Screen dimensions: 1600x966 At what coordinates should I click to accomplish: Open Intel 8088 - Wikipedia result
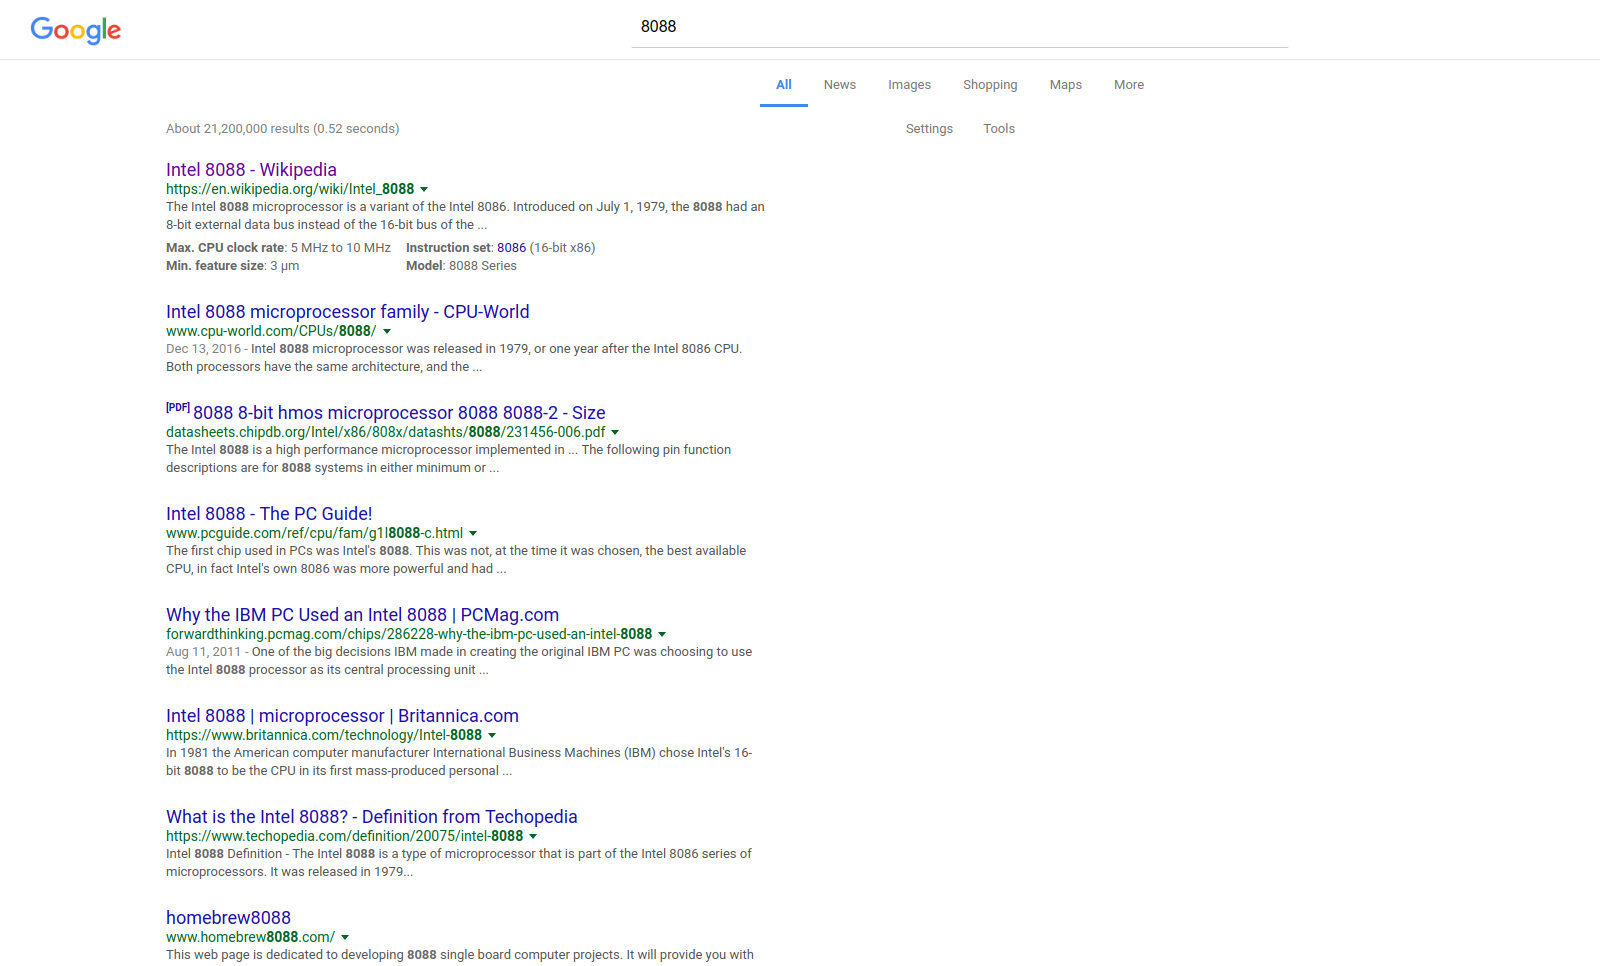[x=251, y=170]
